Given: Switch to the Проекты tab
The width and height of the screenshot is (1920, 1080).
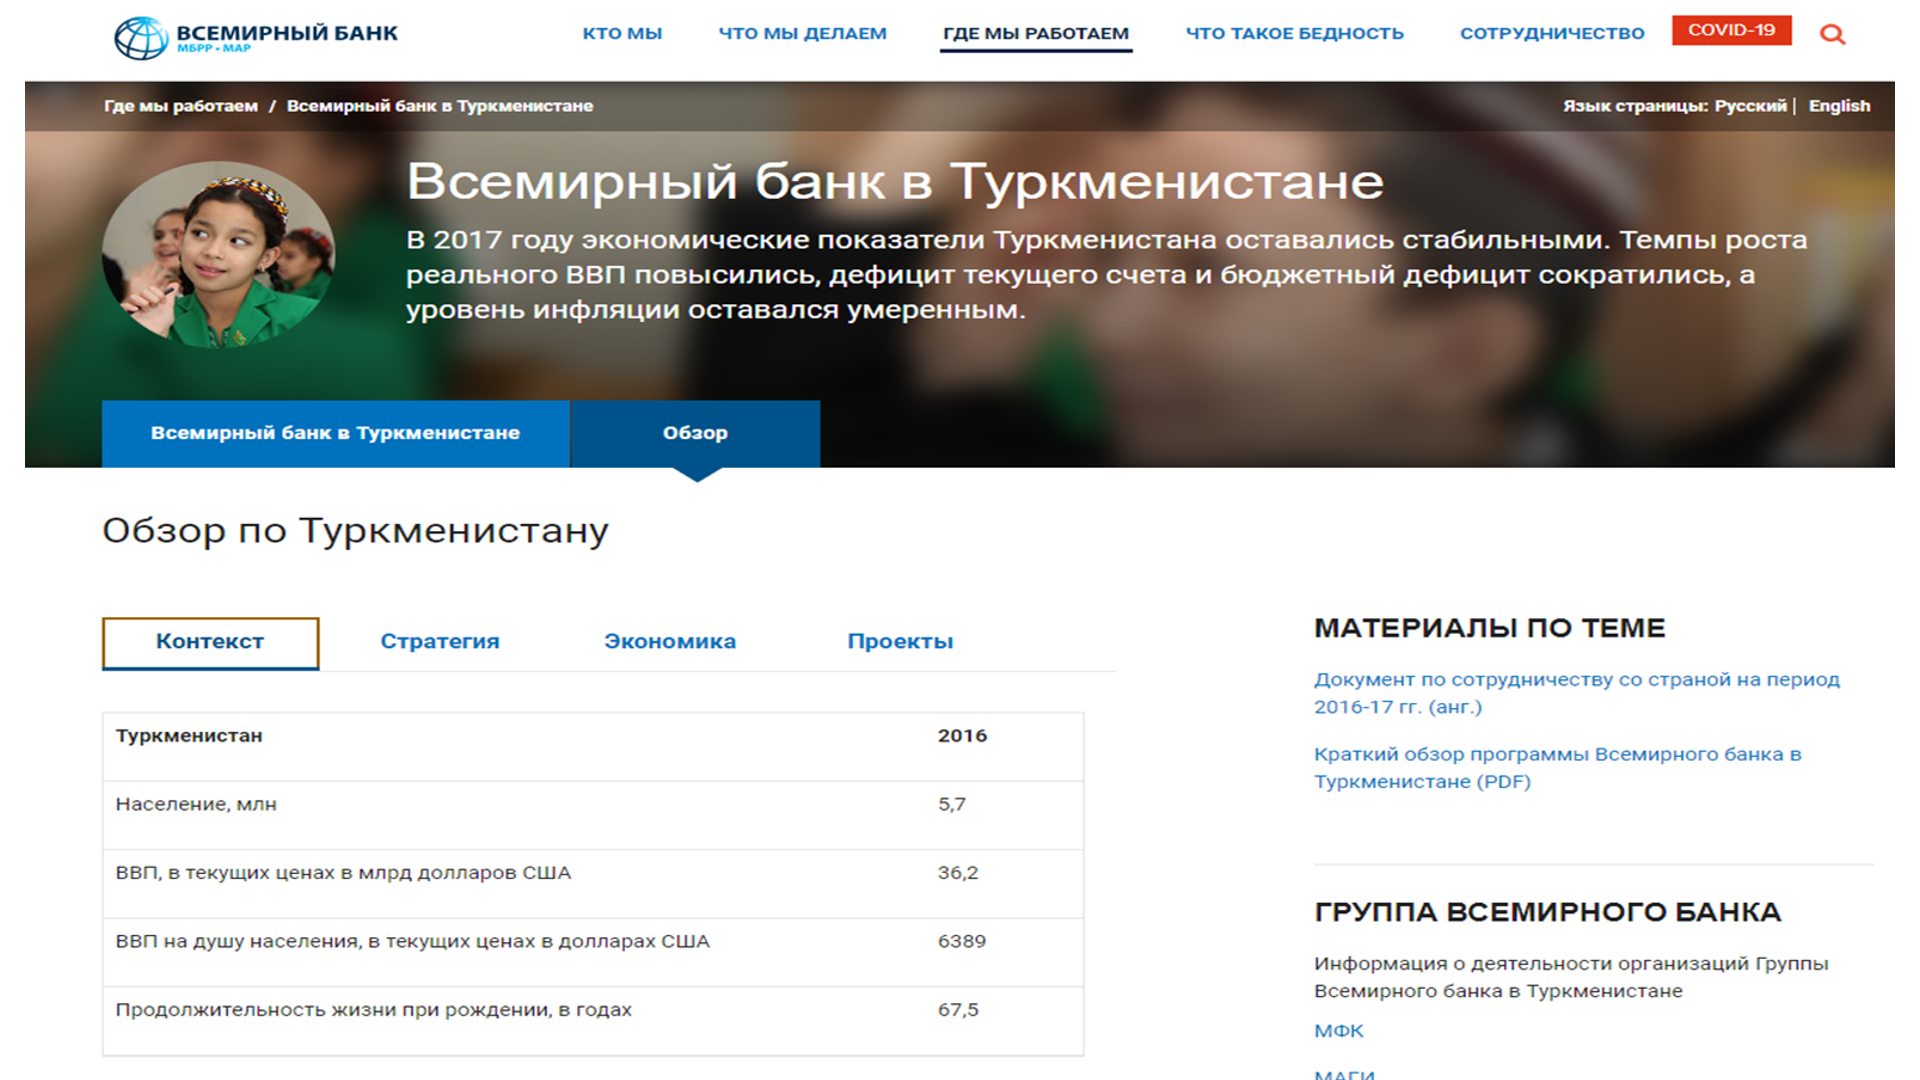Looking at the screenshot, I should point(899,642).
